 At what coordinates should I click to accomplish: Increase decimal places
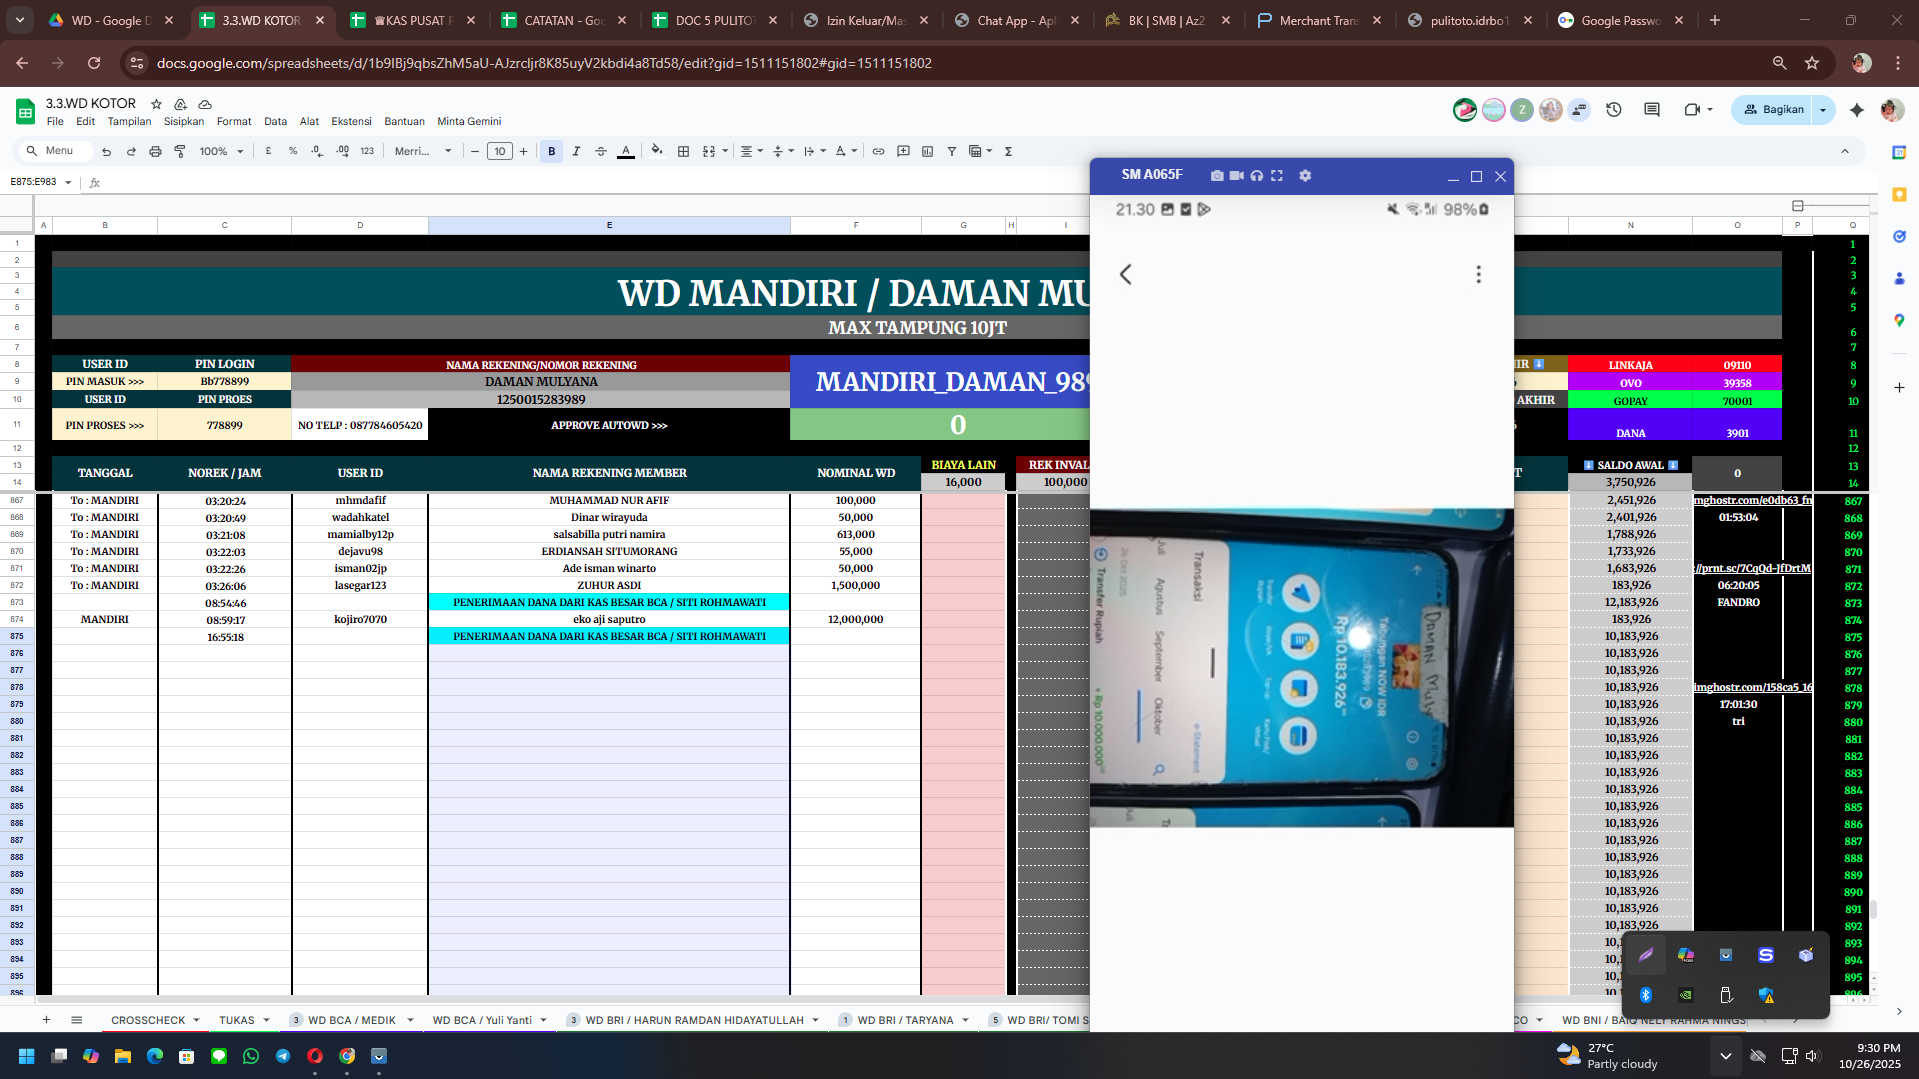point(342,151)
